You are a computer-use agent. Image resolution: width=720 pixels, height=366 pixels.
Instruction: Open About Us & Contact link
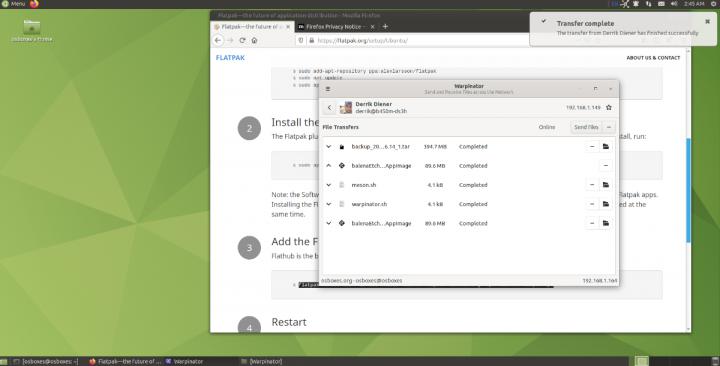pos(653,58)
